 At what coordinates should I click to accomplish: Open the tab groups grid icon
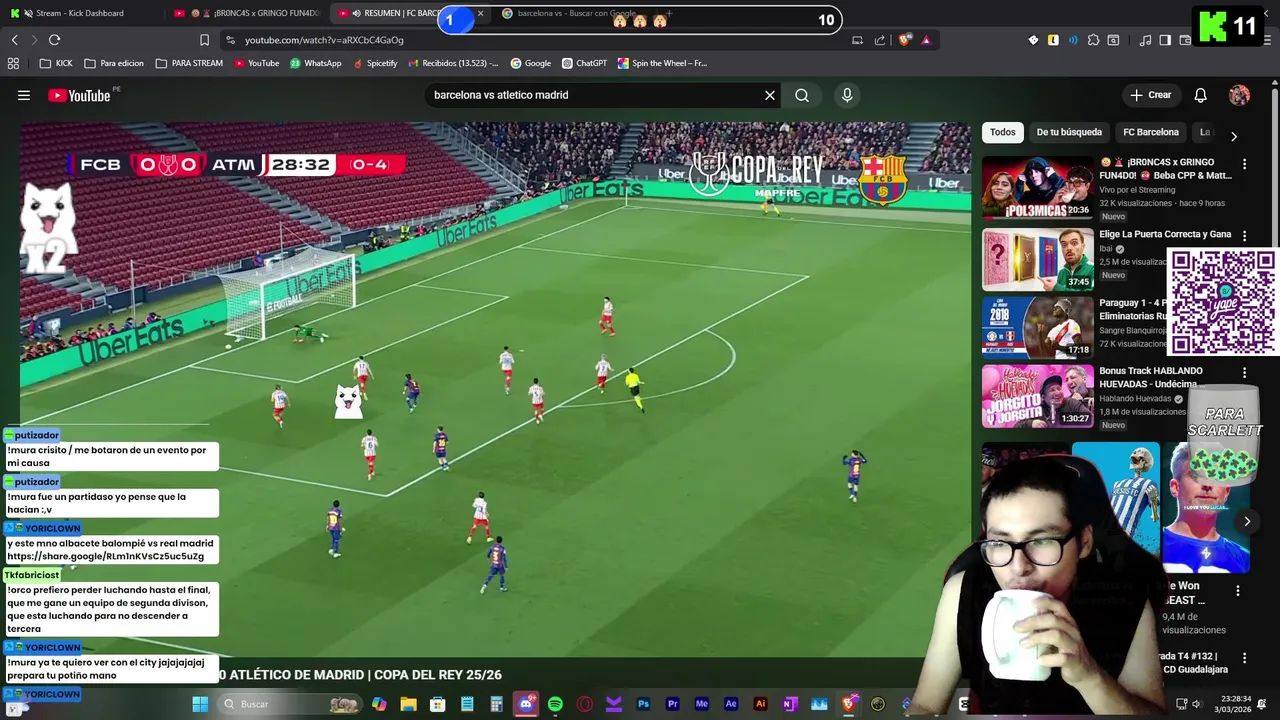[x=13, y=63]
